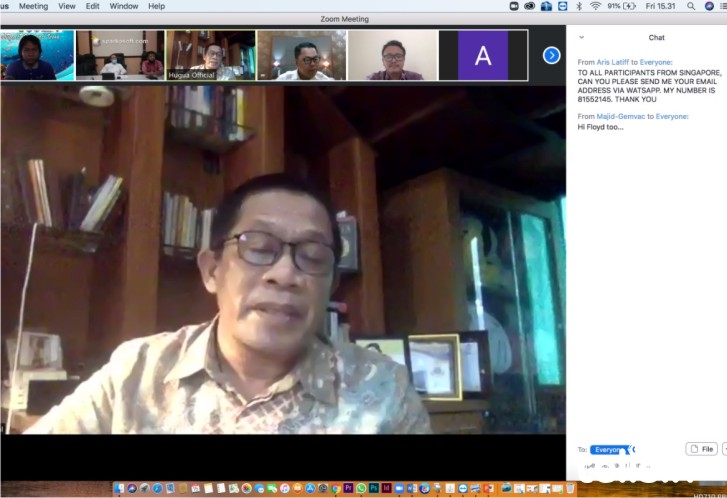Open the Meeting menu in menu bar
Viewport: 727px width, 498px height.
33,6
